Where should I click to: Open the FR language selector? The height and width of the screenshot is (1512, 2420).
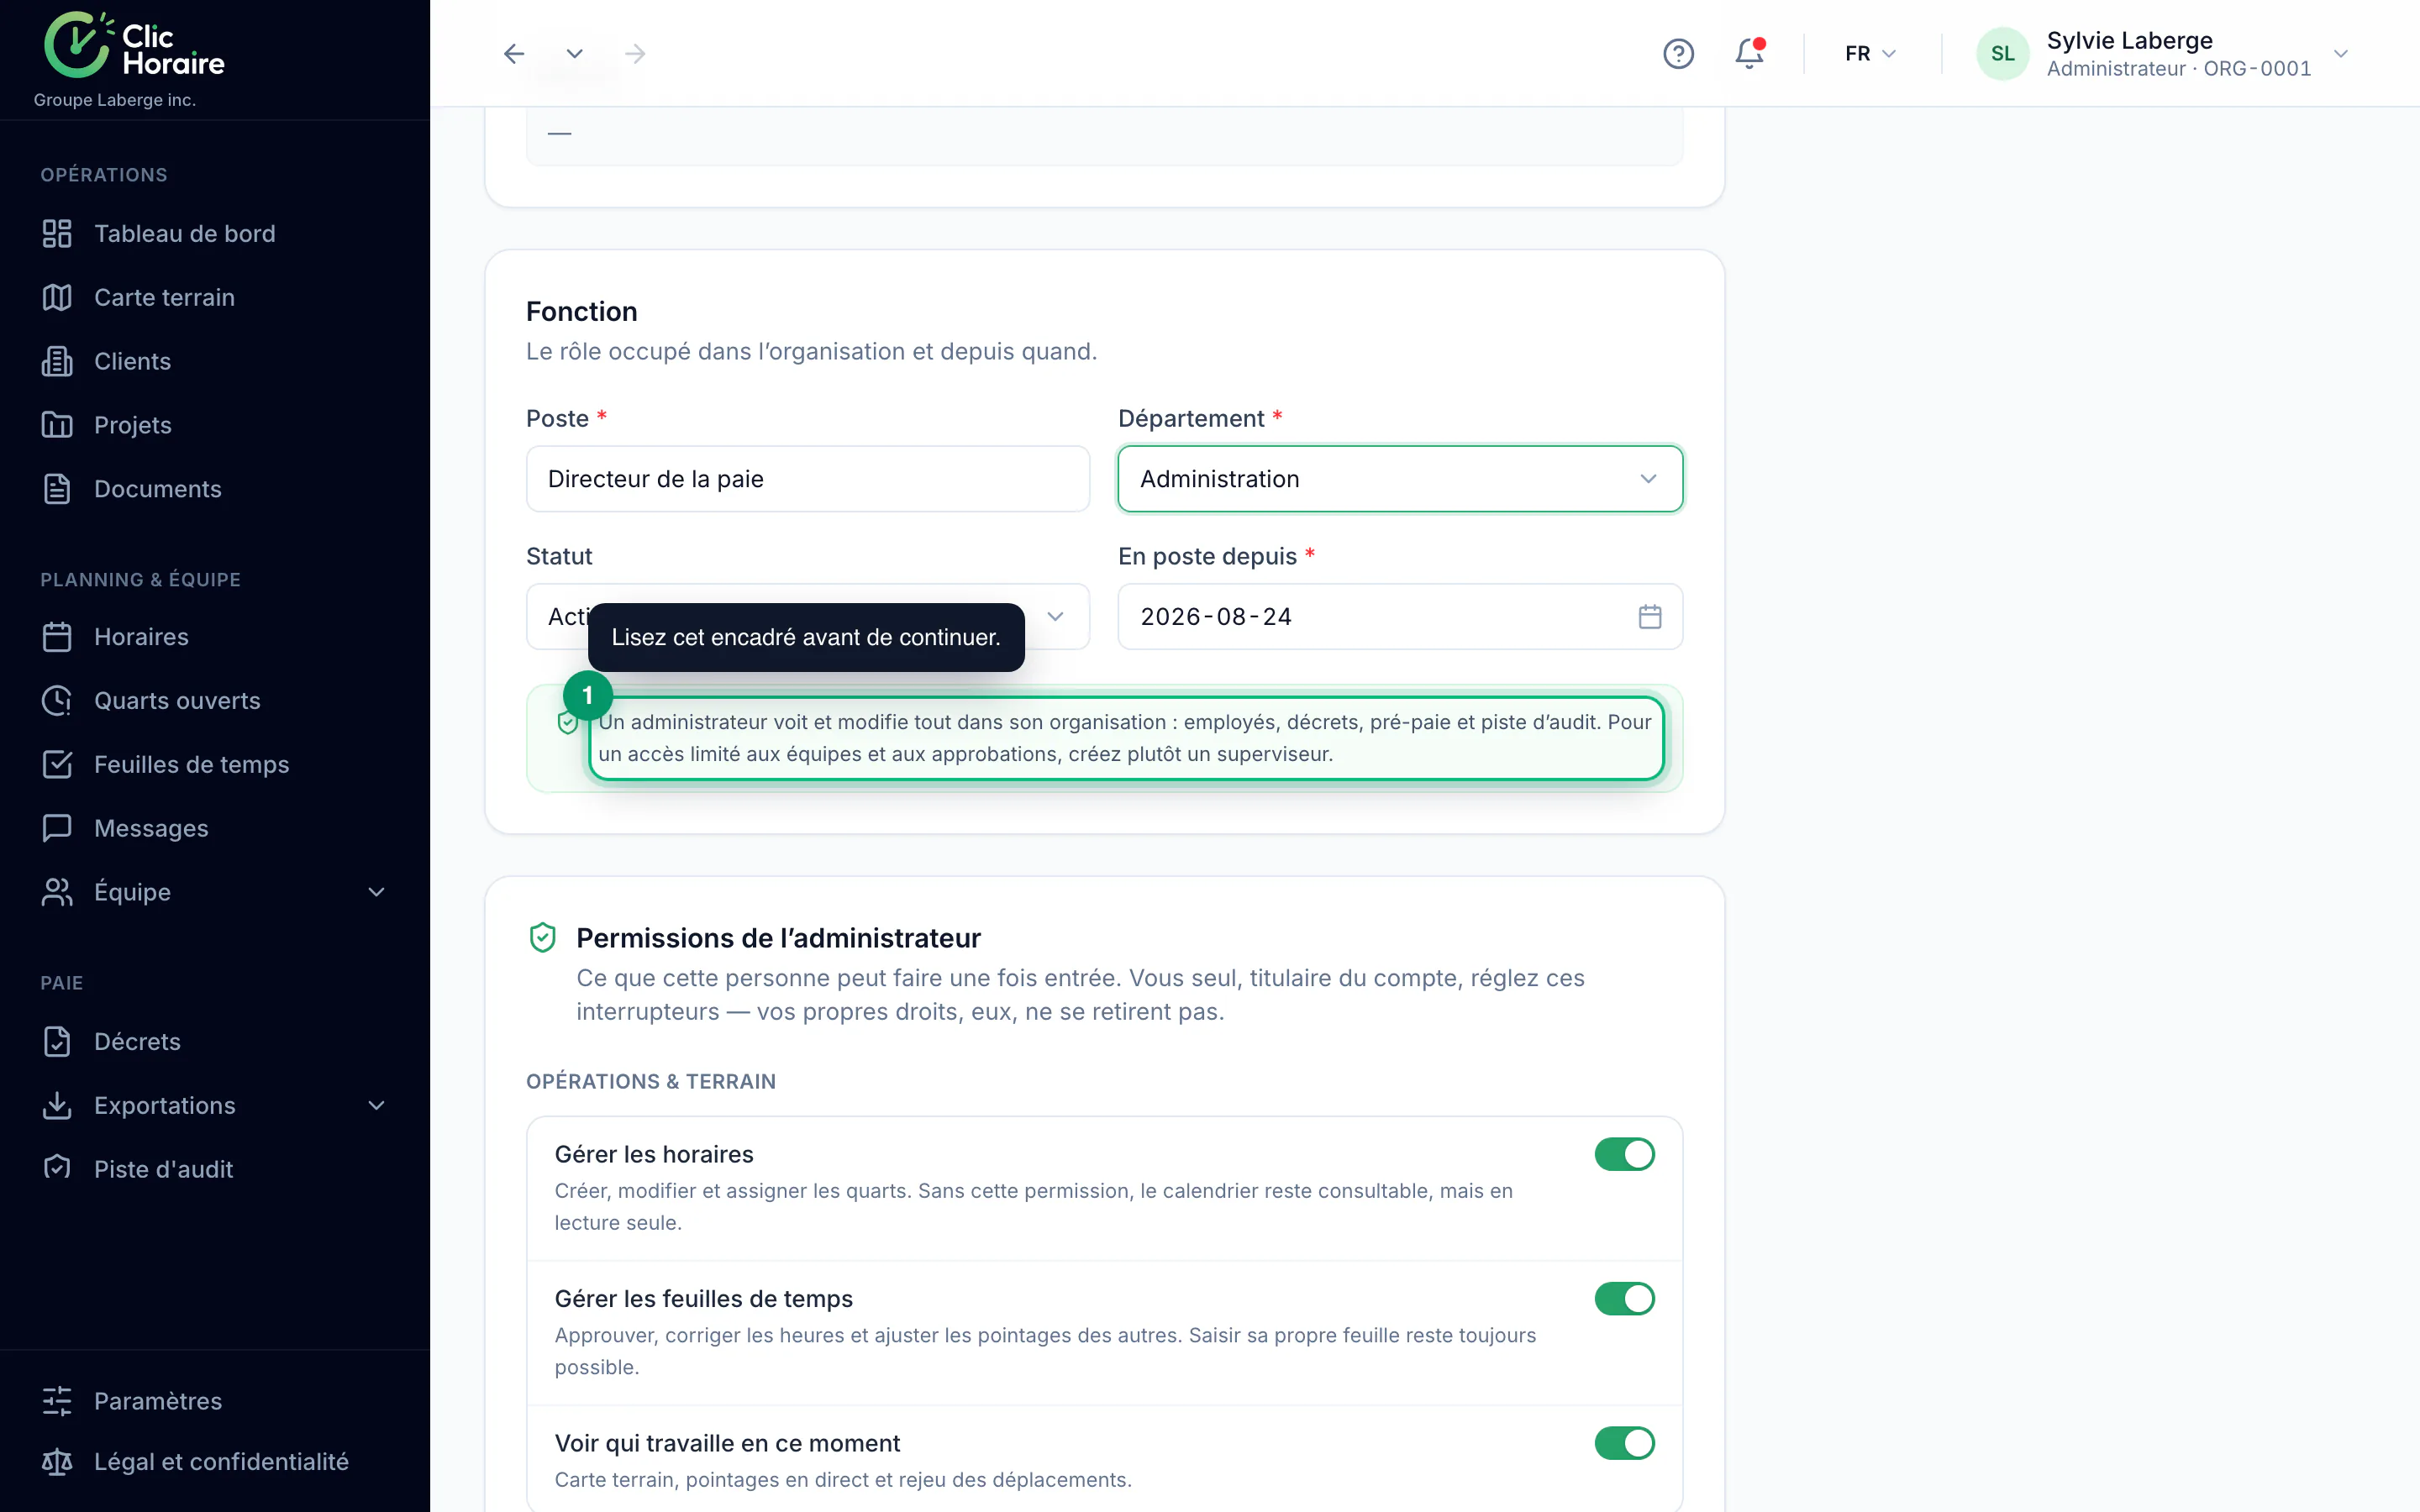pyautogui.click(x=1870, y=54)
